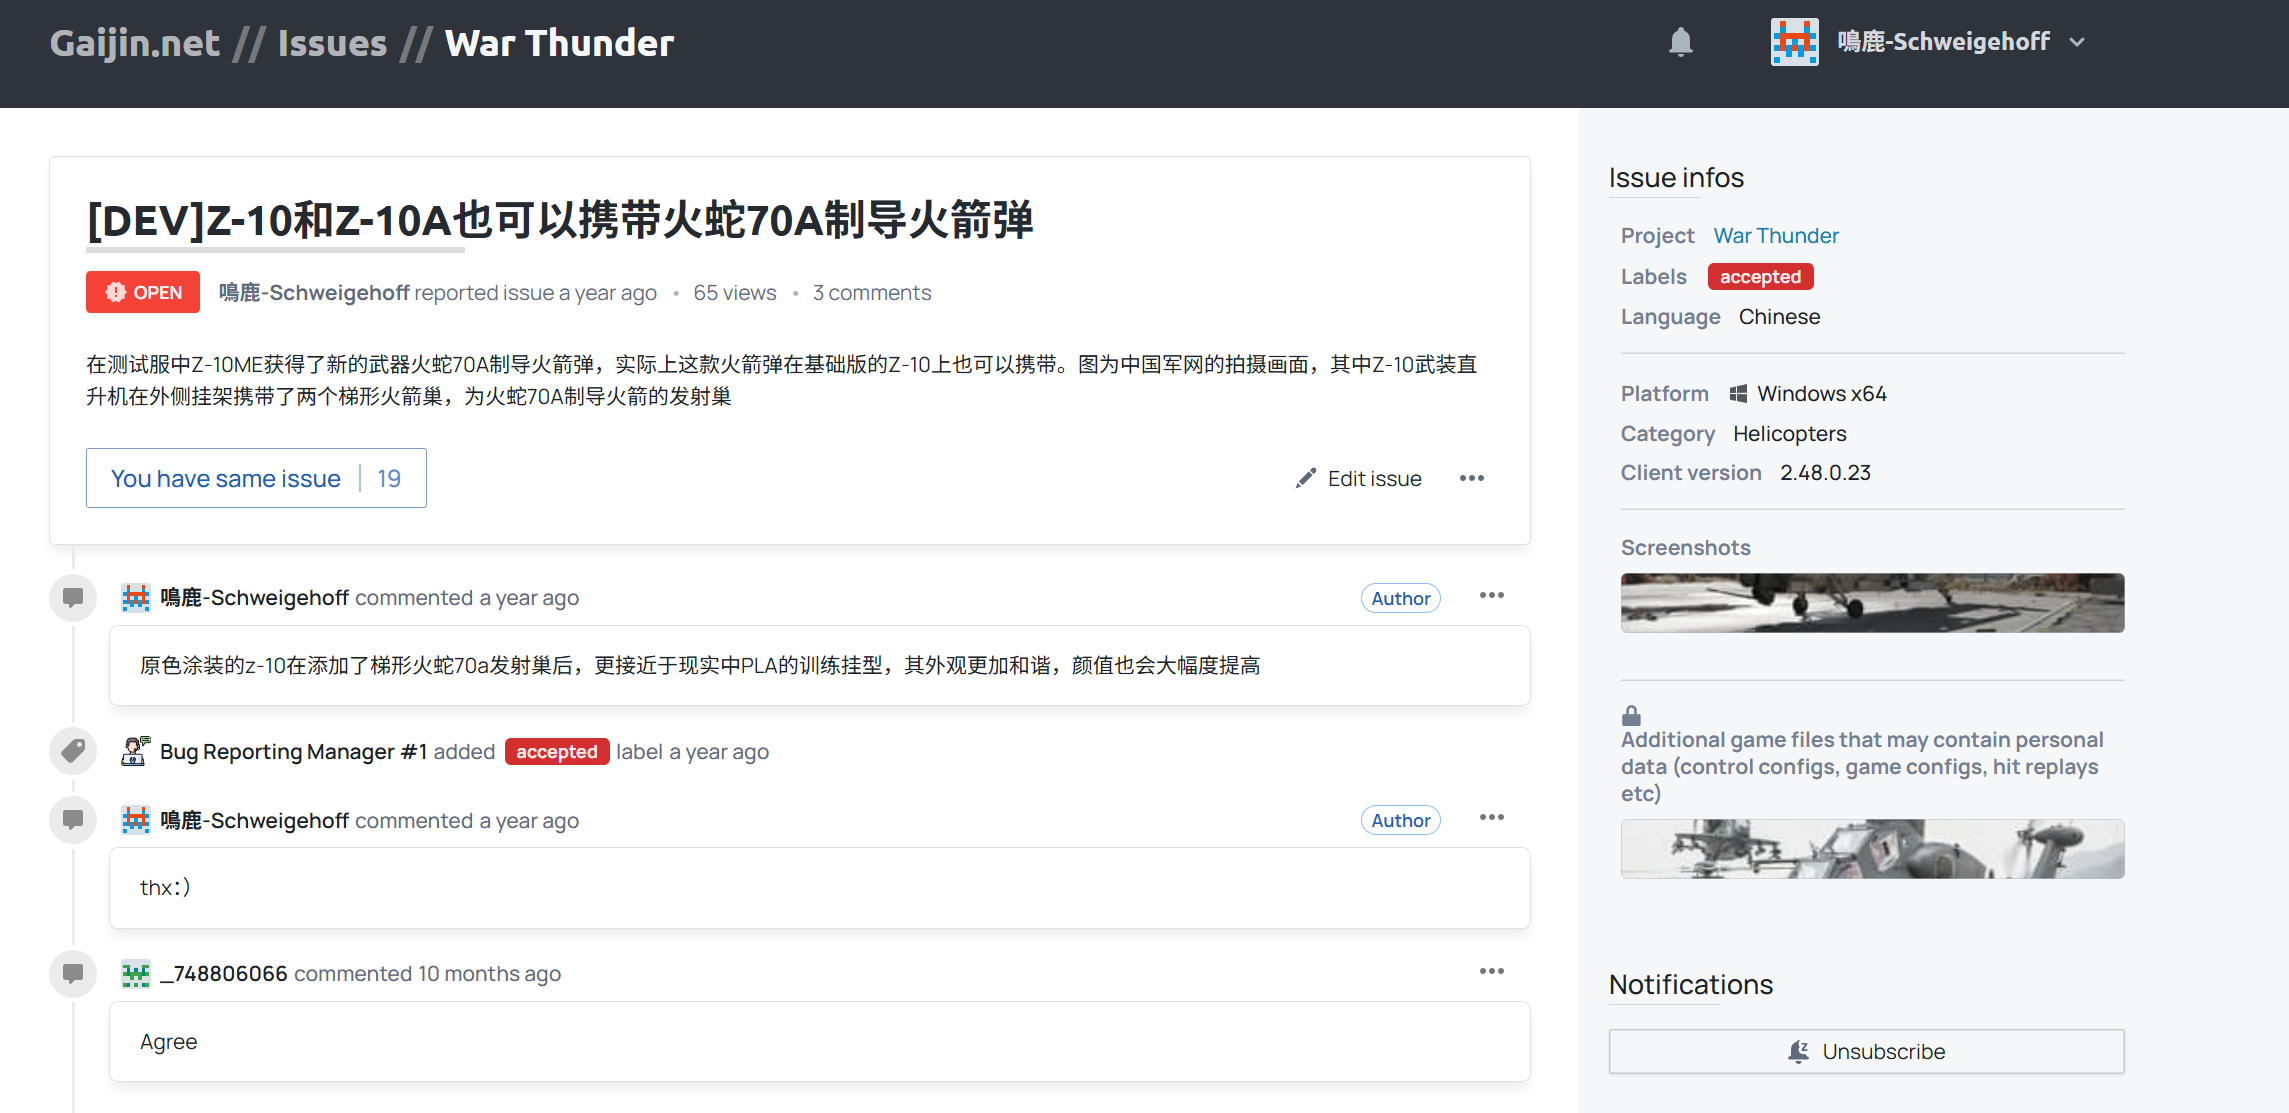
Task: Click the _748806066 username
Action: (224, 974)
